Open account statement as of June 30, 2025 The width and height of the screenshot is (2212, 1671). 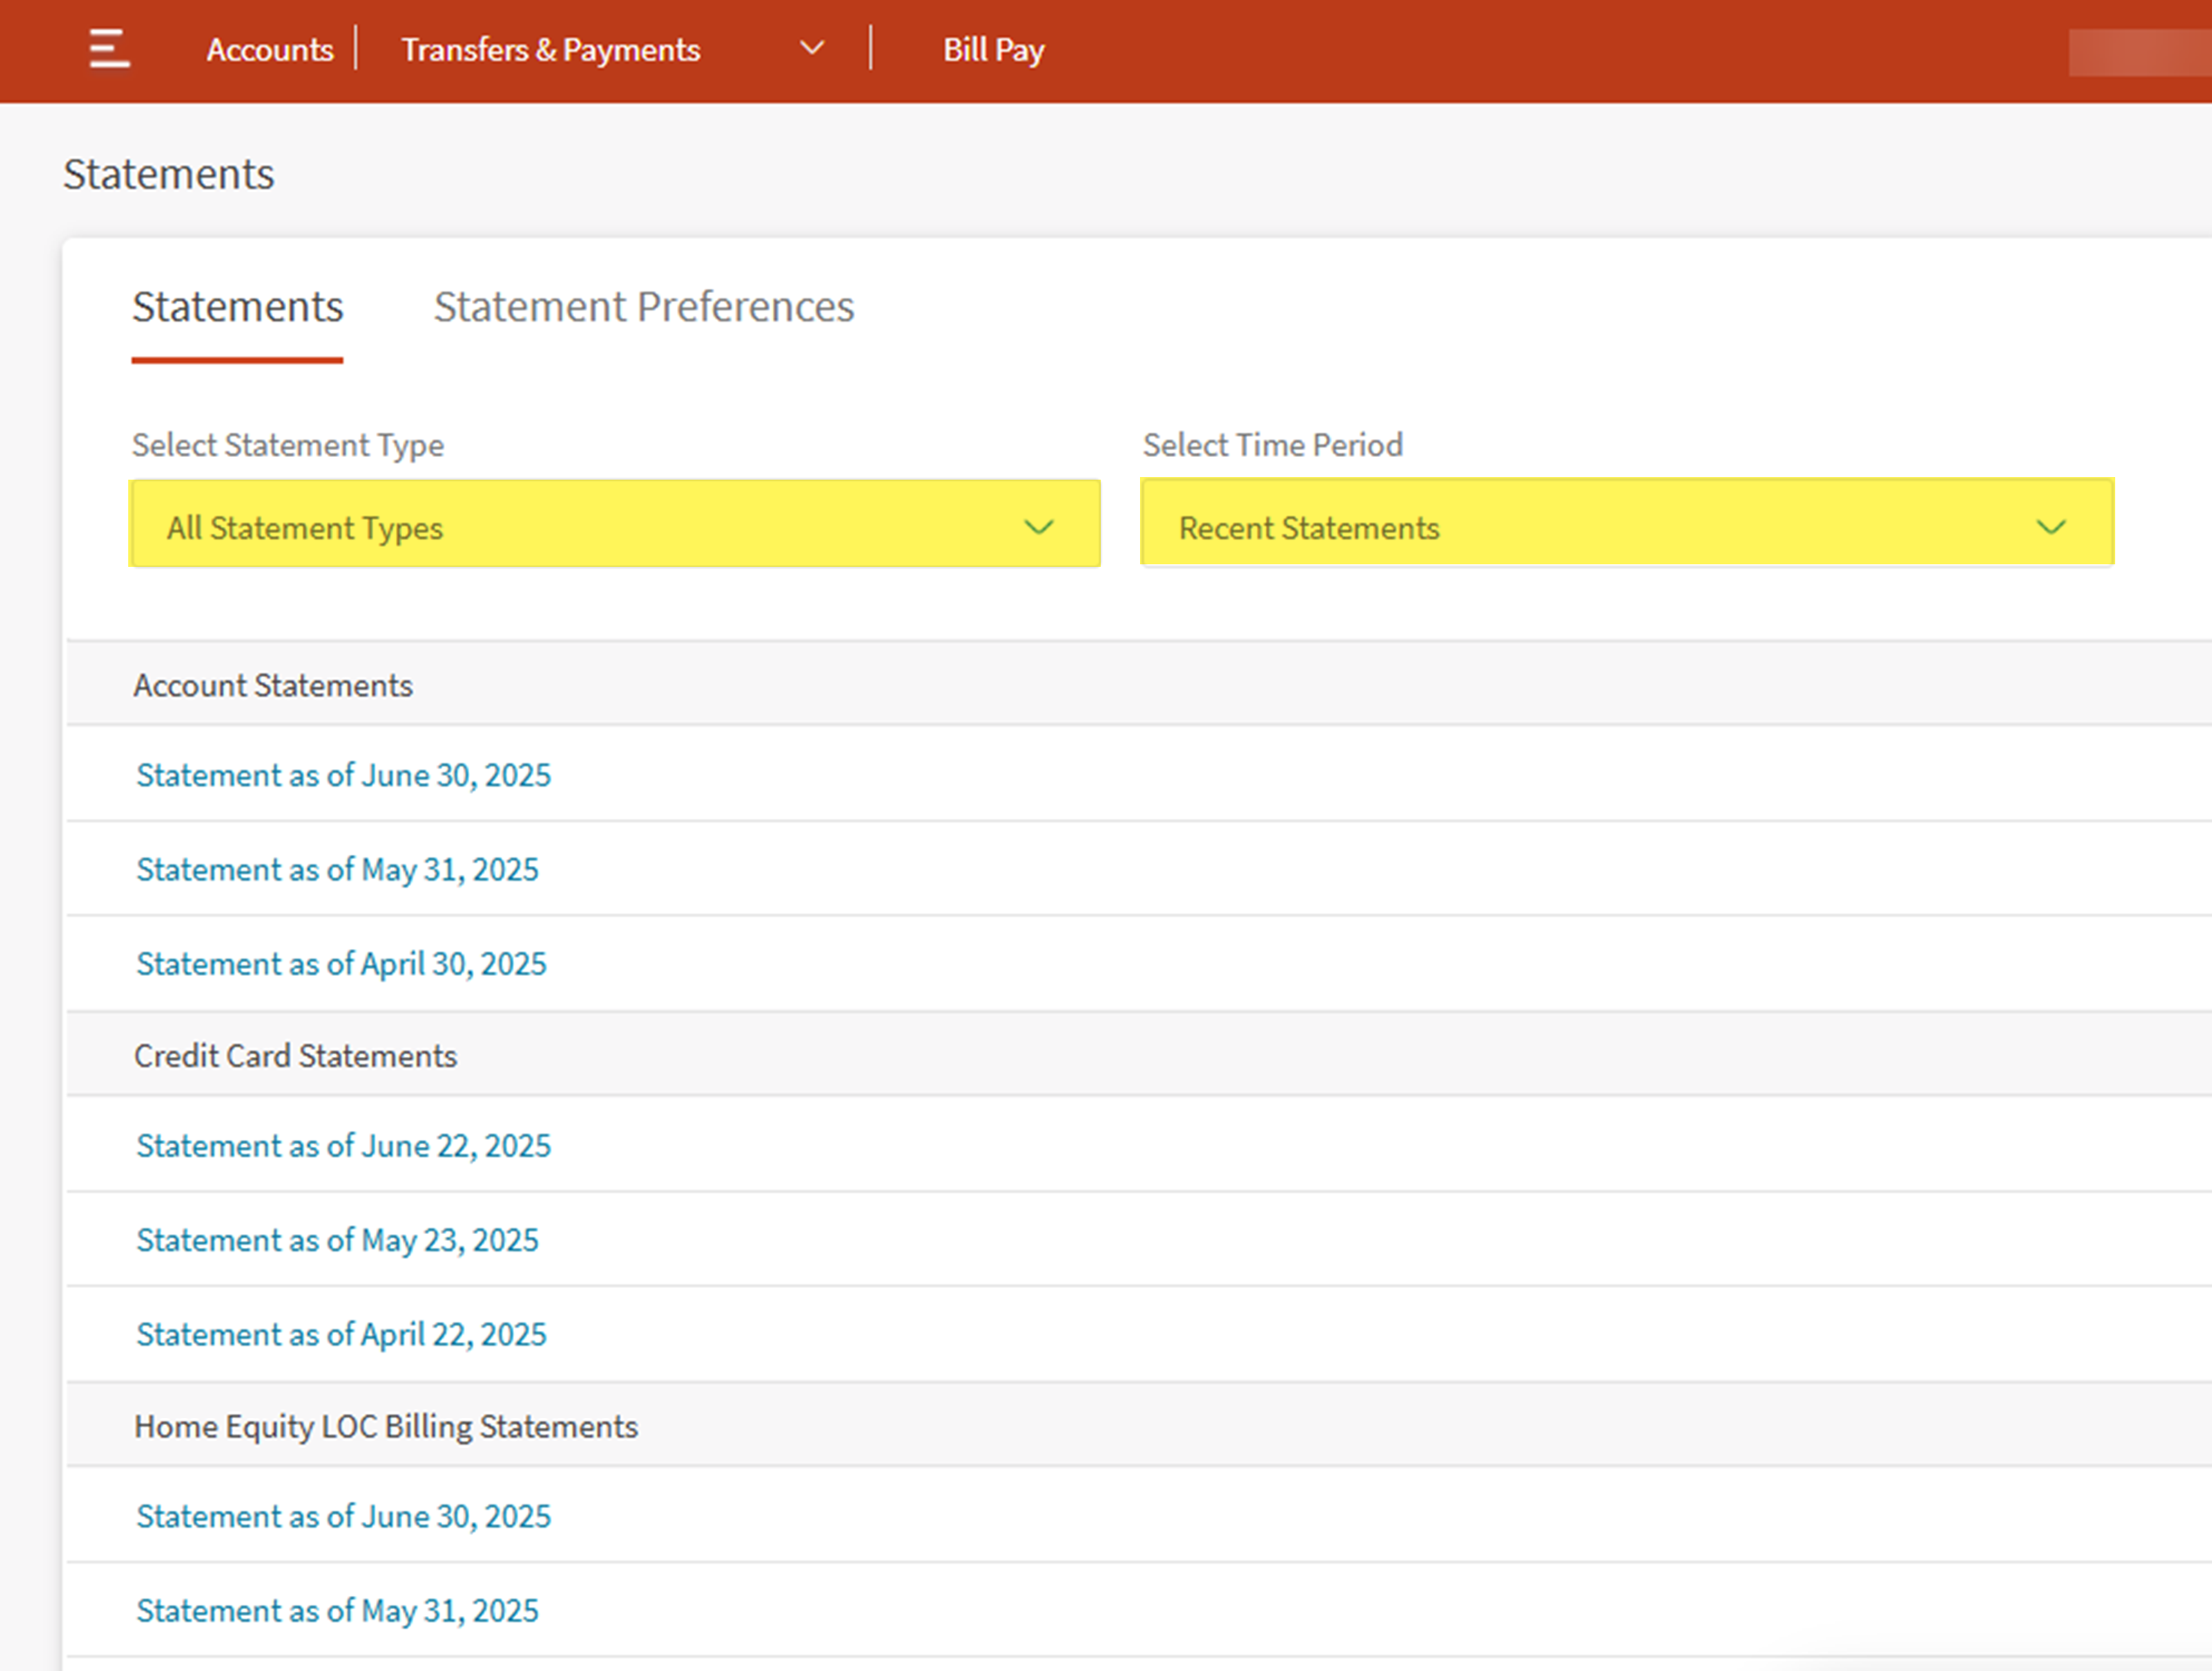tap(343, 775)
